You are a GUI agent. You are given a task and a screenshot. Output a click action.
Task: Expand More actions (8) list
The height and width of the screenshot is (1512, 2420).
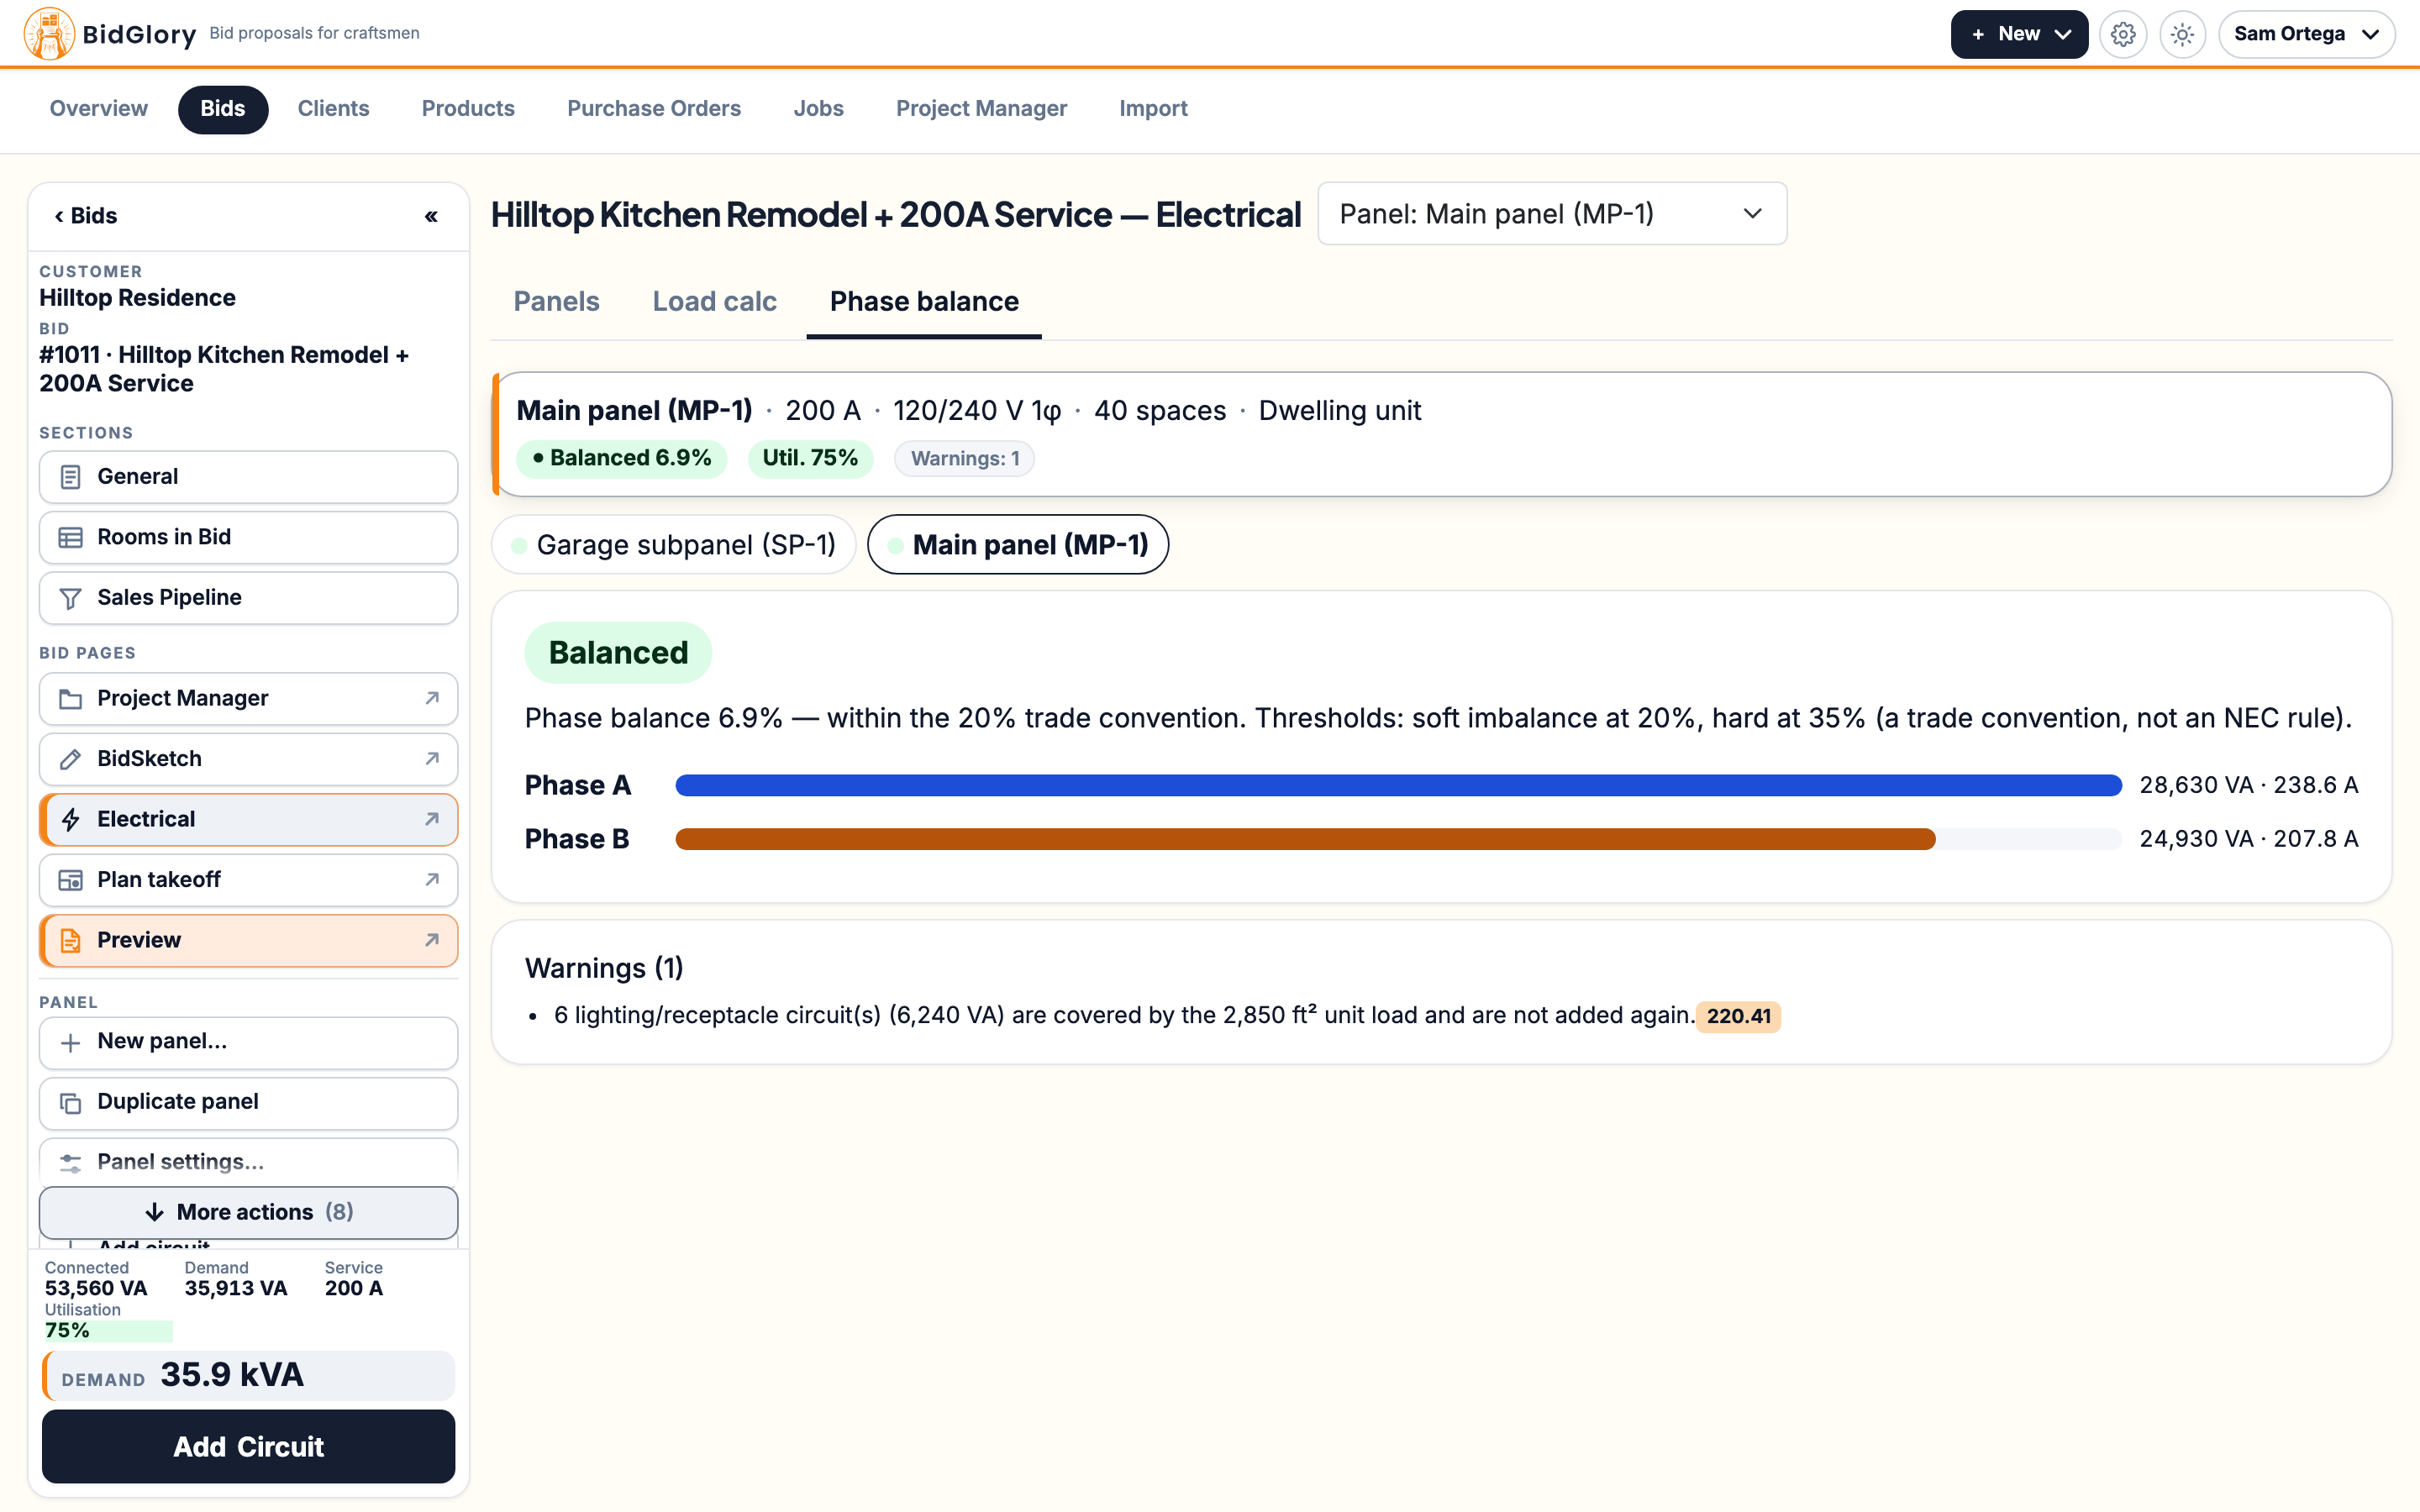coord(248,1212)
